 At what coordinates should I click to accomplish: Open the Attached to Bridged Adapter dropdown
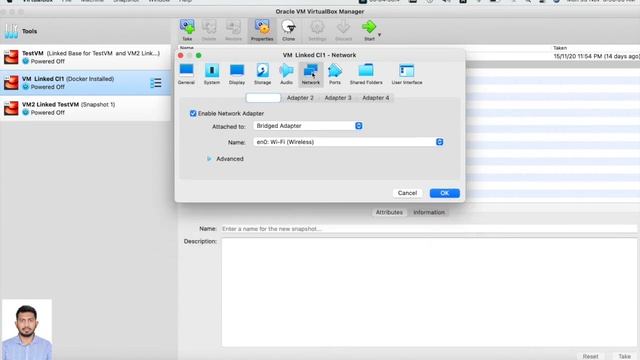point(308,126)
